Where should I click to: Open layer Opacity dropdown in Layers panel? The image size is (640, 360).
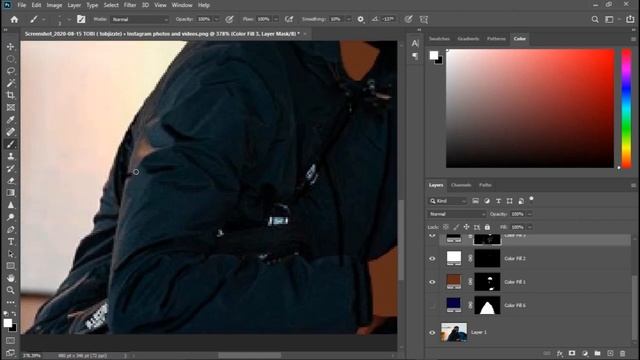530,214
